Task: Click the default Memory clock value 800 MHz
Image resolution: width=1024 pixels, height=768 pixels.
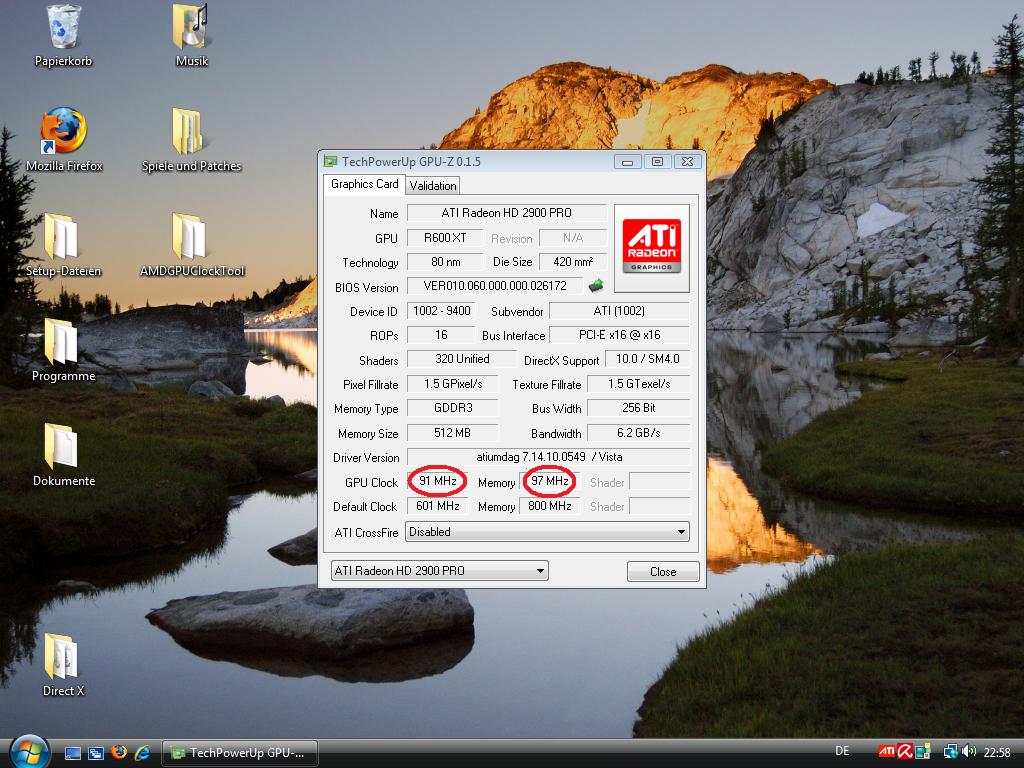Action: 549,506
